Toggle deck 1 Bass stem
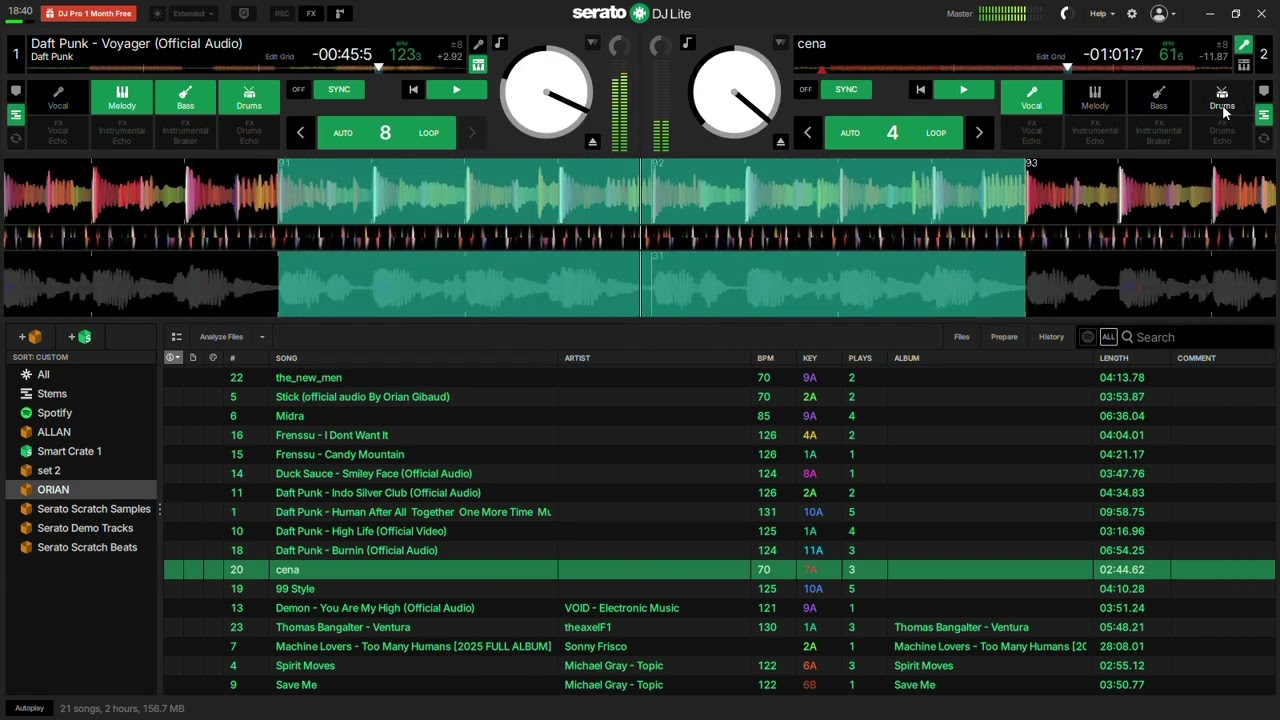This screenshot has width=1280, height=720. 185,97
